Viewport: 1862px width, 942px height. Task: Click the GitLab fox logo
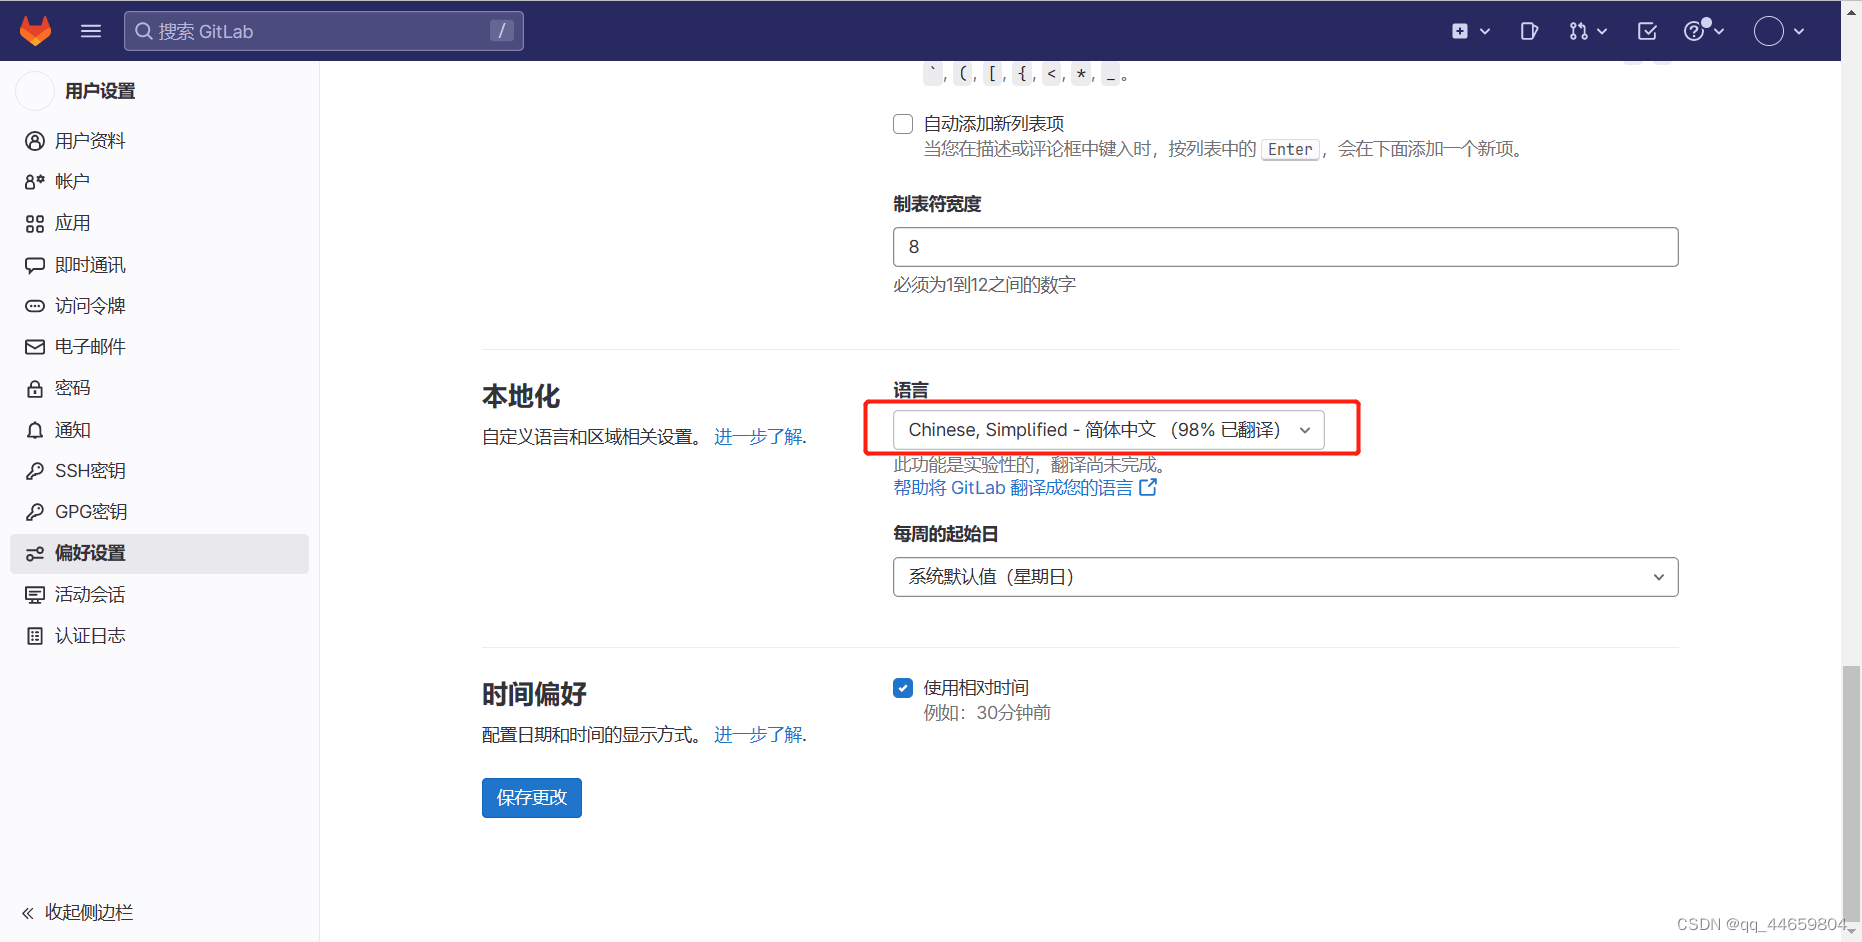[x=36, y=31]
